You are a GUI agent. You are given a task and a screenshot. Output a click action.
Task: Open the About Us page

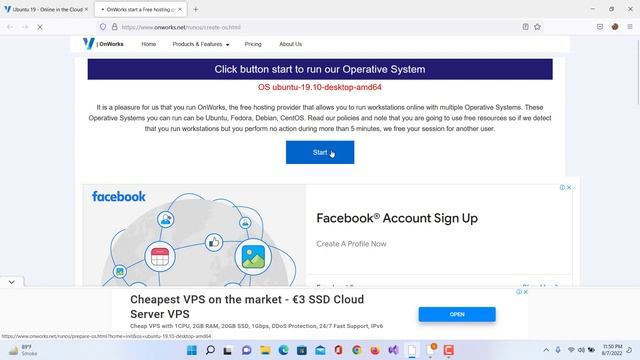pyautogui.click(x=290, y=44)
